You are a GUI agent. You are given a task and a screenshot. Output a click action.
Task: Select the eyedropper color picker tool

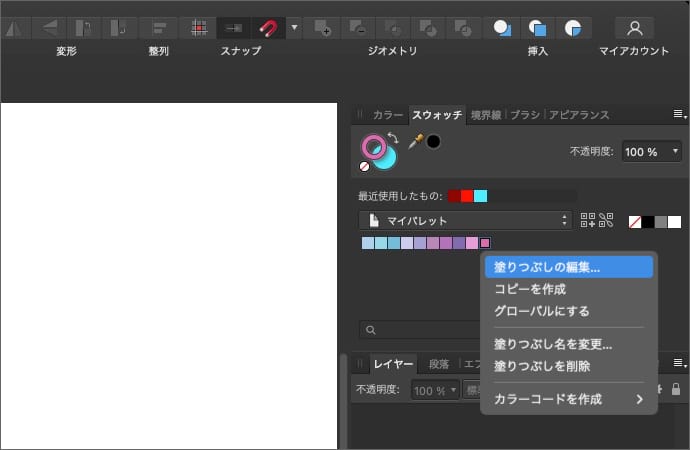(416, 141)
